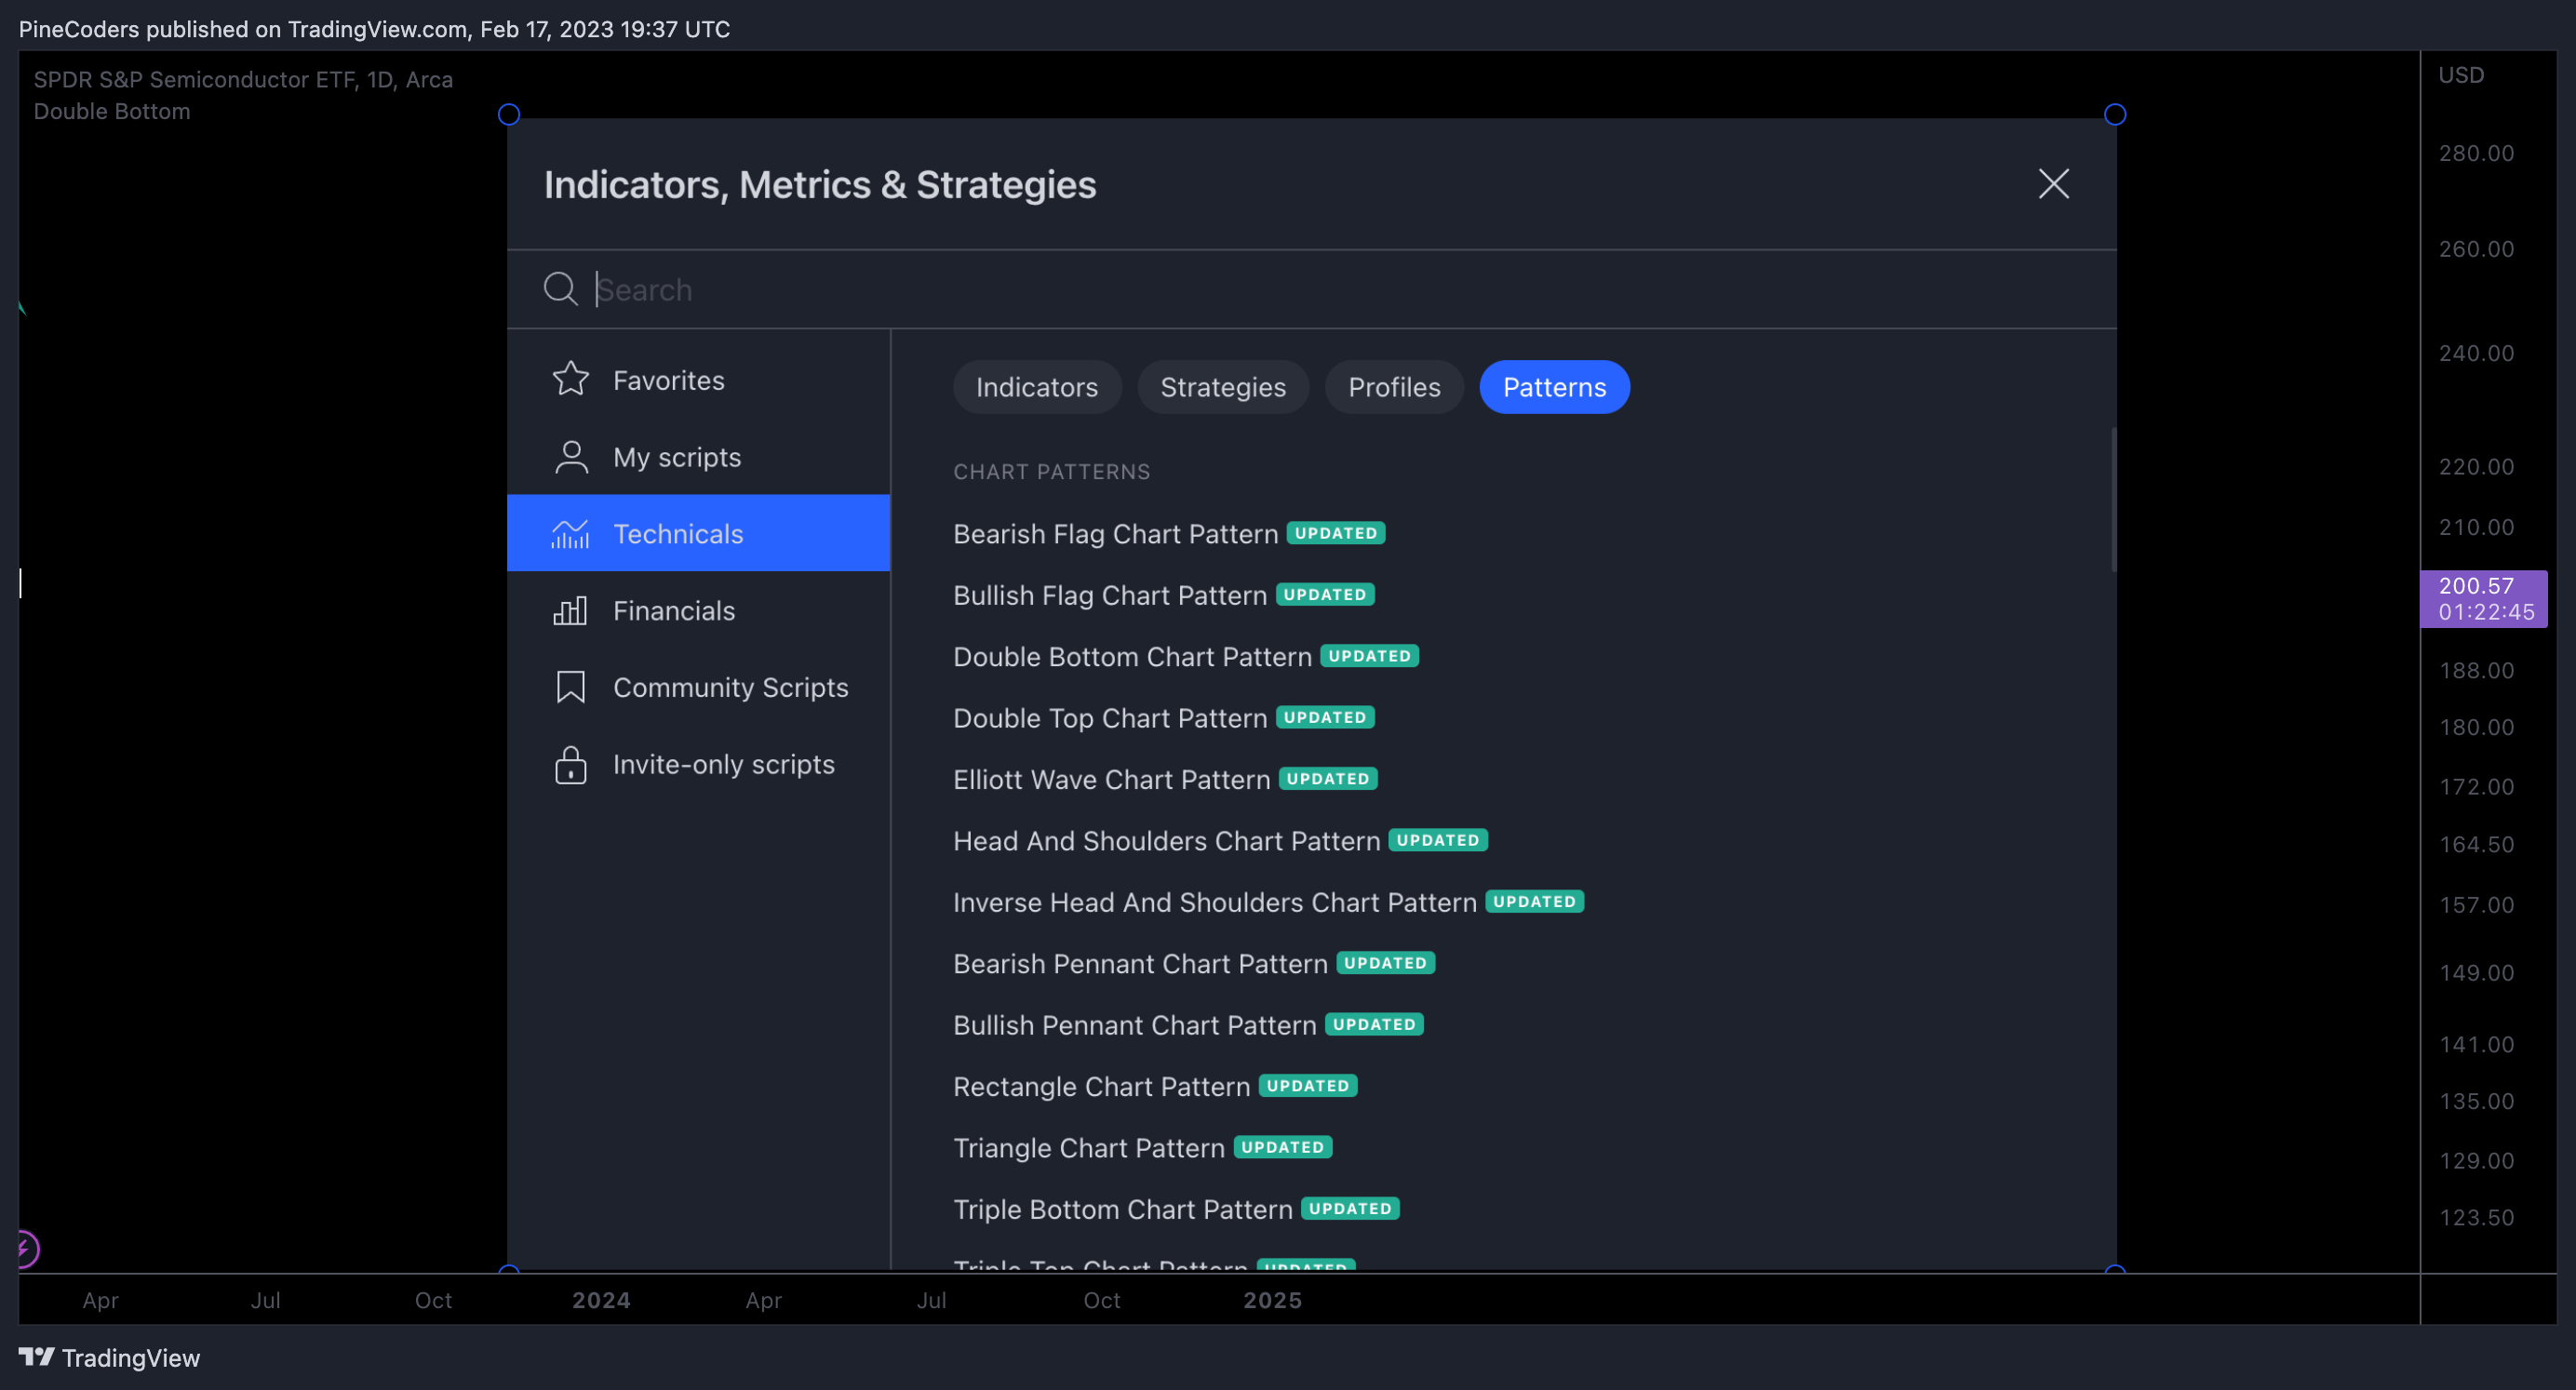The image size is (2576, 1390).
Task: Switch to the Strategies tab
Action: click(x=1223, y=387)
